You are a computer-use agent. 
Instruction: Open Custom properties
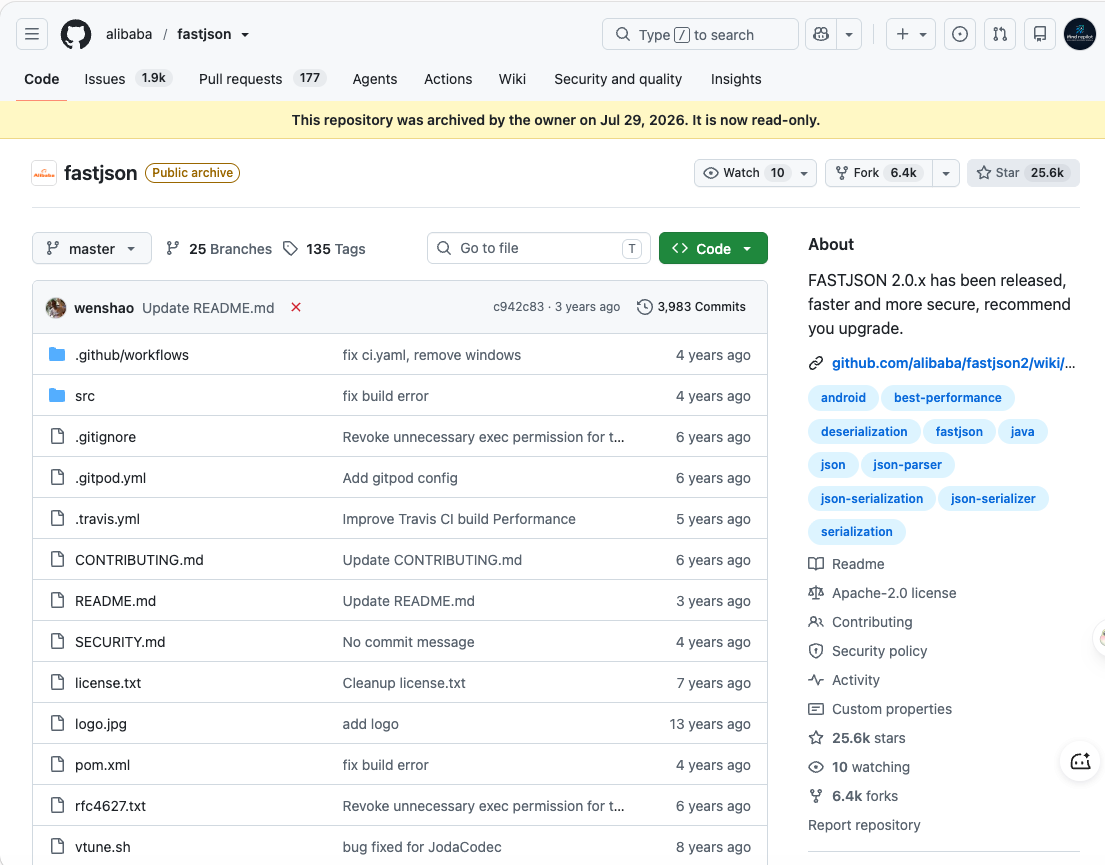coord(880,709)
